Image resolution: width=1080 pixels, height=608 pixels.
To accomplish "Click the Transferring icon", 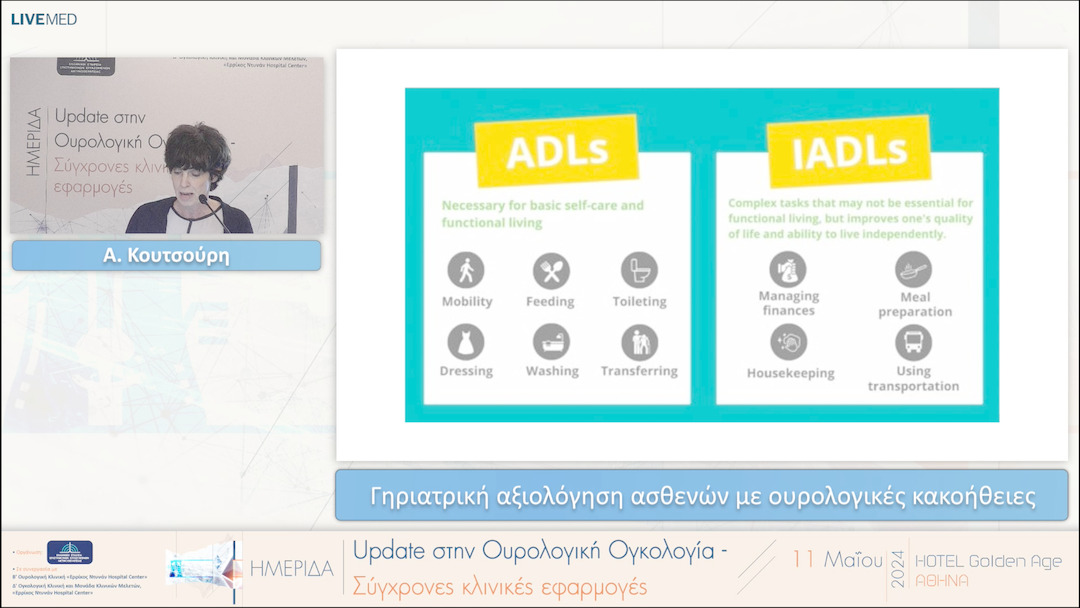I will (x=639, y=342).
